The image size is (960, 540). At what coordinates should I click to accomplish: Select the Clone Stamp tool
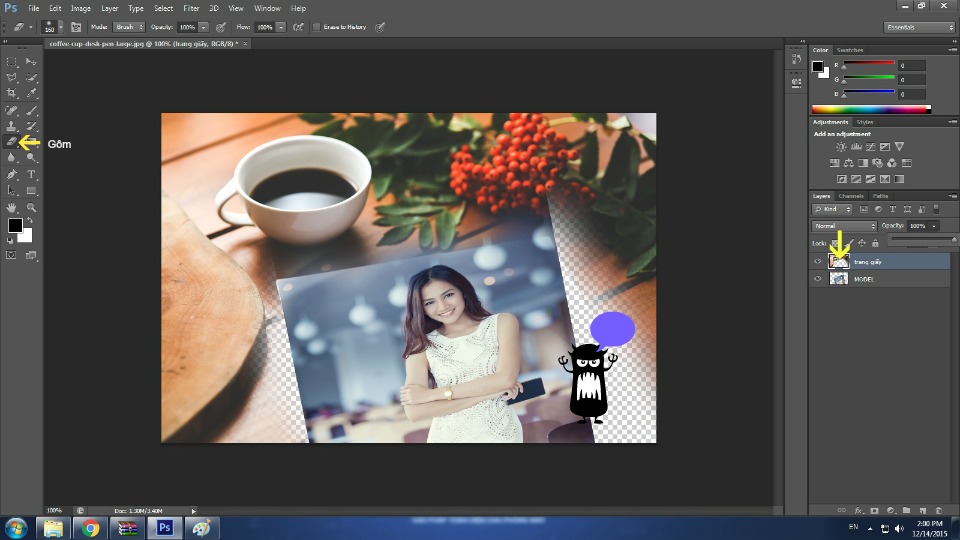pos(12,126)
